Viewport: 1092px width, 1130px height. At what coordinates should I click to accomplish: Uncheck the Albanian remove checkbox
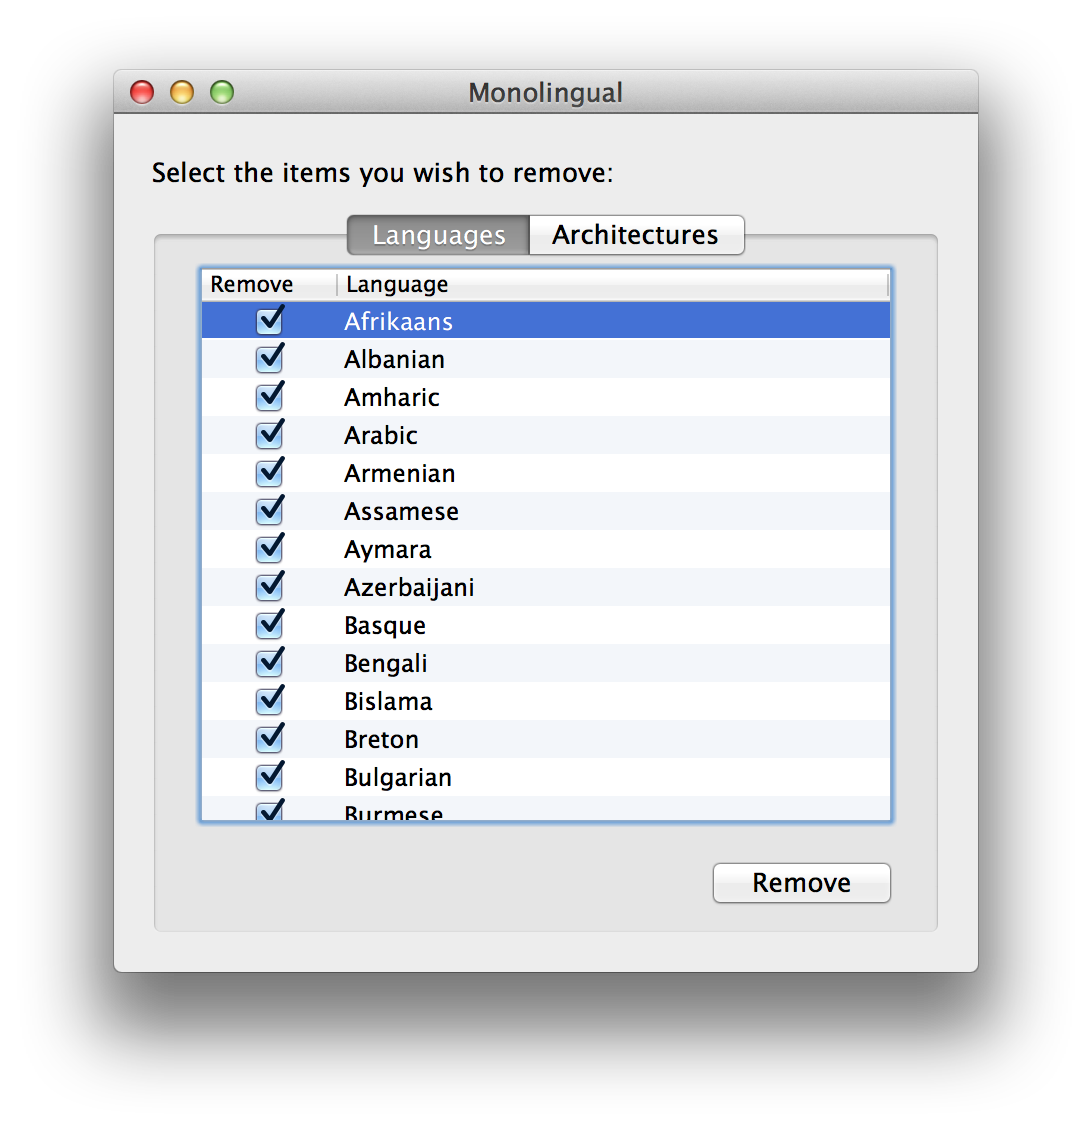[270, 359]
